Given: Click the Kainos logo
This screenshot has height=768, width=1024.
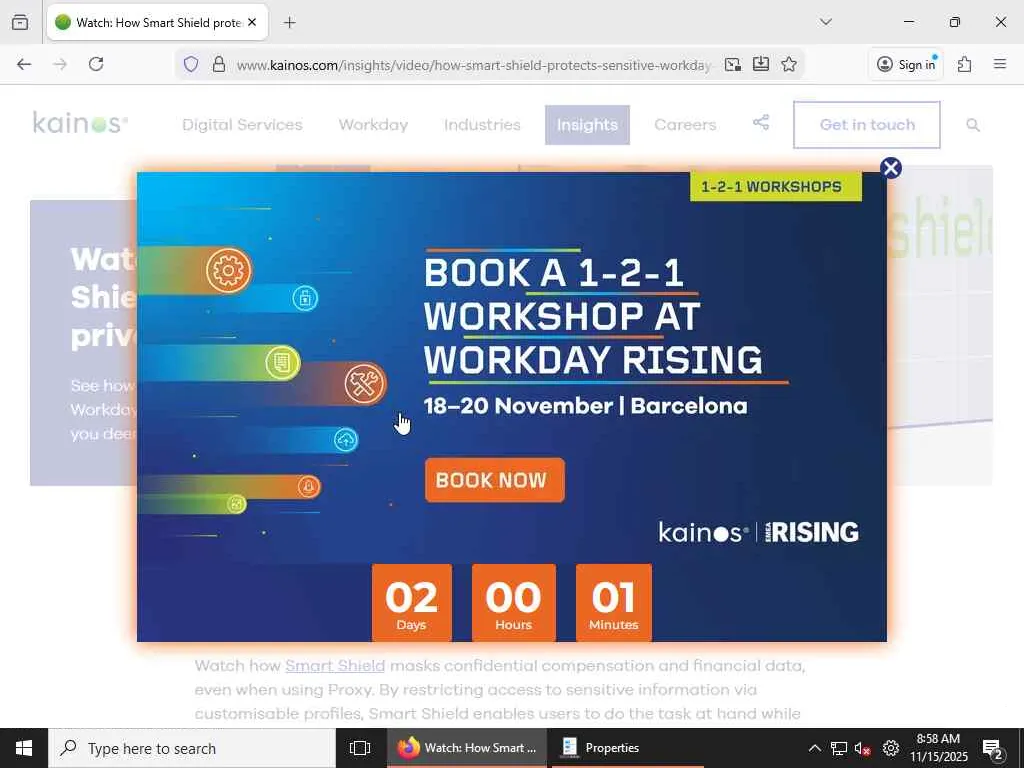Looking at the screenshot, I should pyautogui.click(x=80, y=122).
